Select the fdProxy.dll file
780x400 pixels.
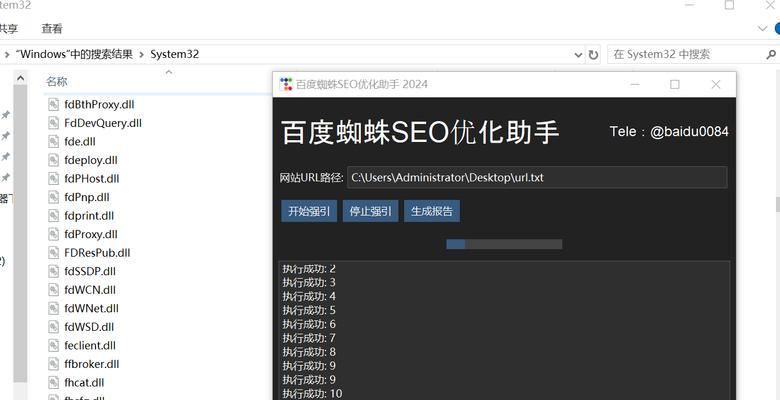91,234
